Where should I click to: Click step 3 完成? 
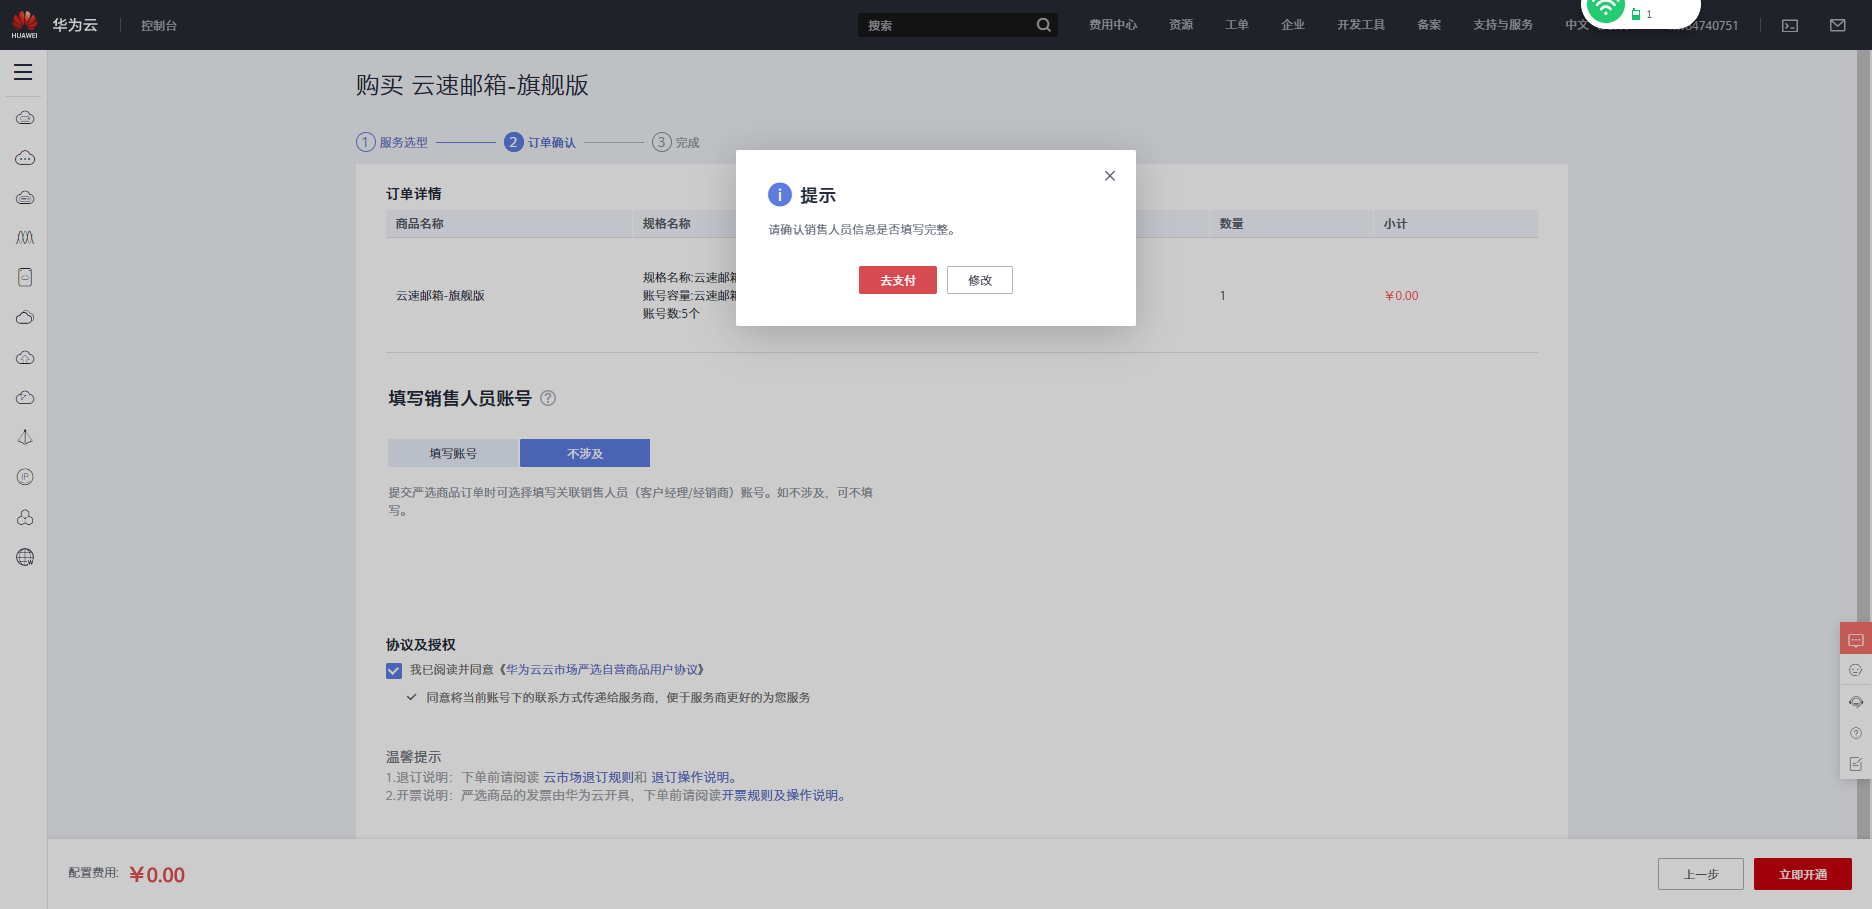click(676, 142)
